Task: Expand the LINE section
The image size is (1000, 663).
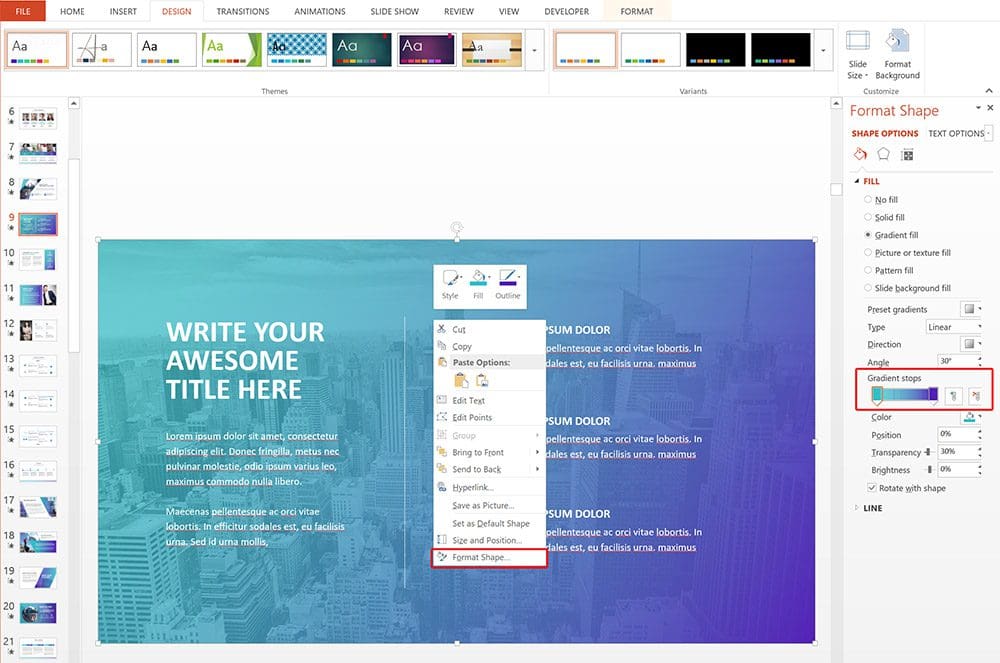Action: [871, 508]
